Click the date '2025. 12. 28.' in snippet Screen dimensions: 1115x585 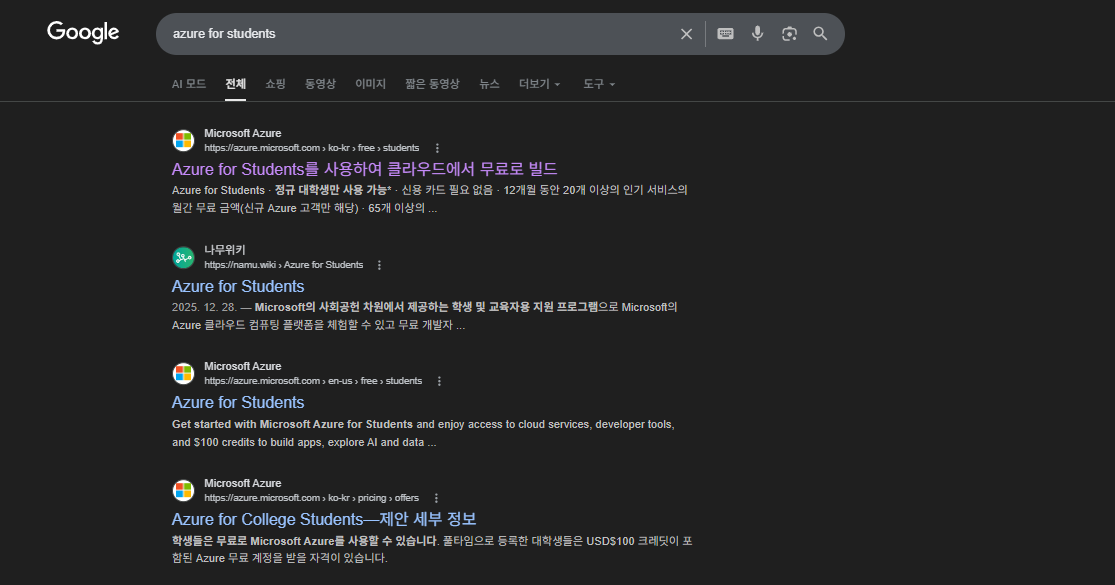[204, 307]
